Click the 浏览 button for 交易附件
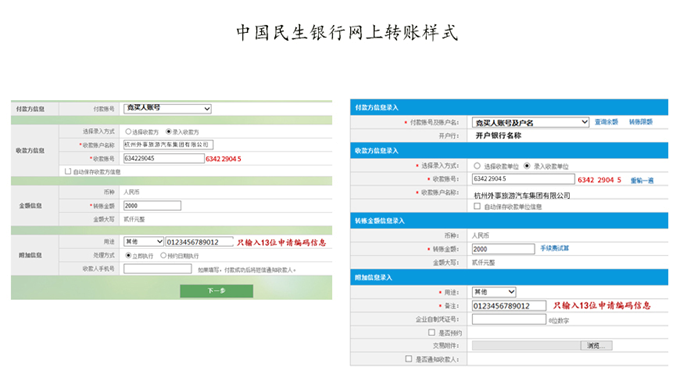 point(597,346)
